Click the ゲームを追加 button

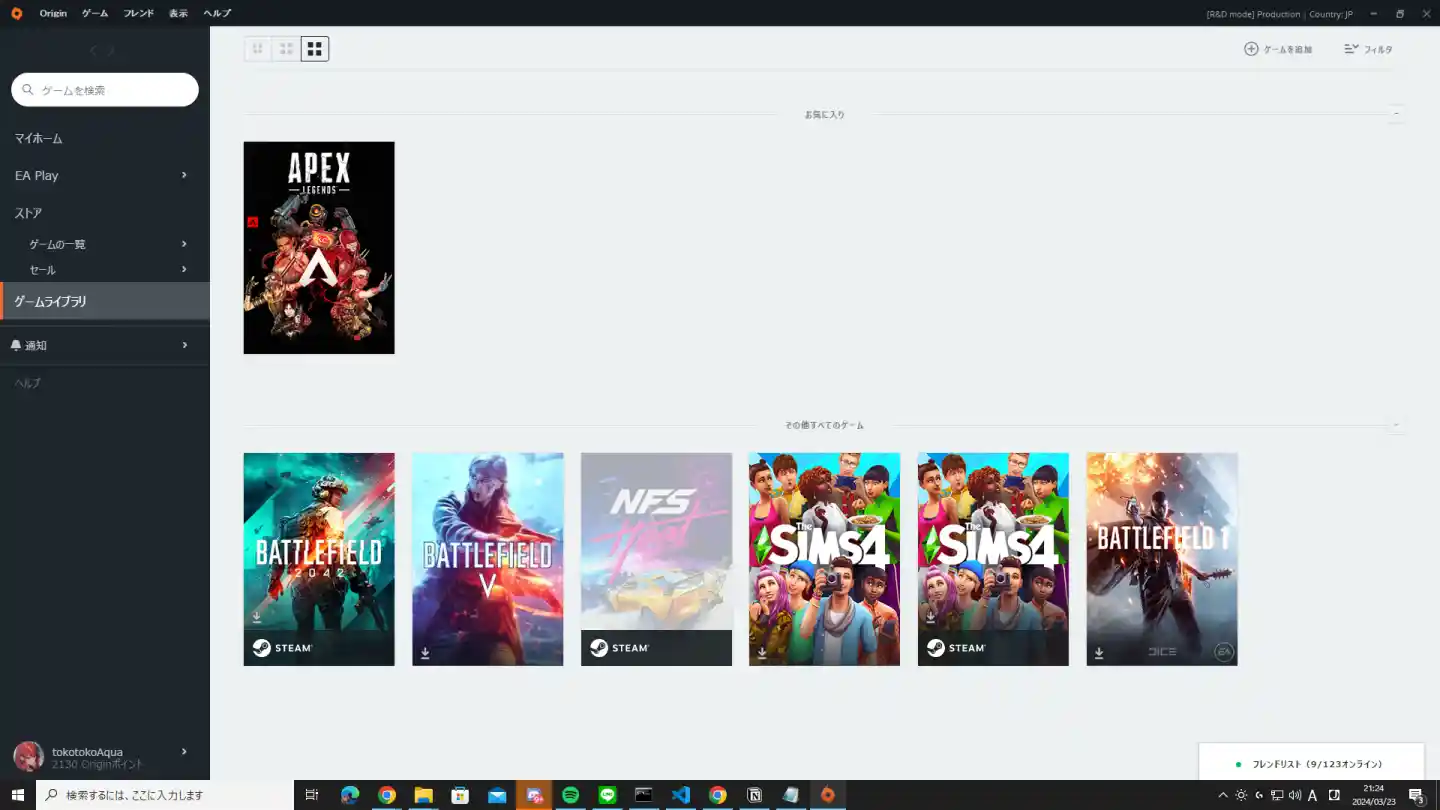pos(1278,49)
